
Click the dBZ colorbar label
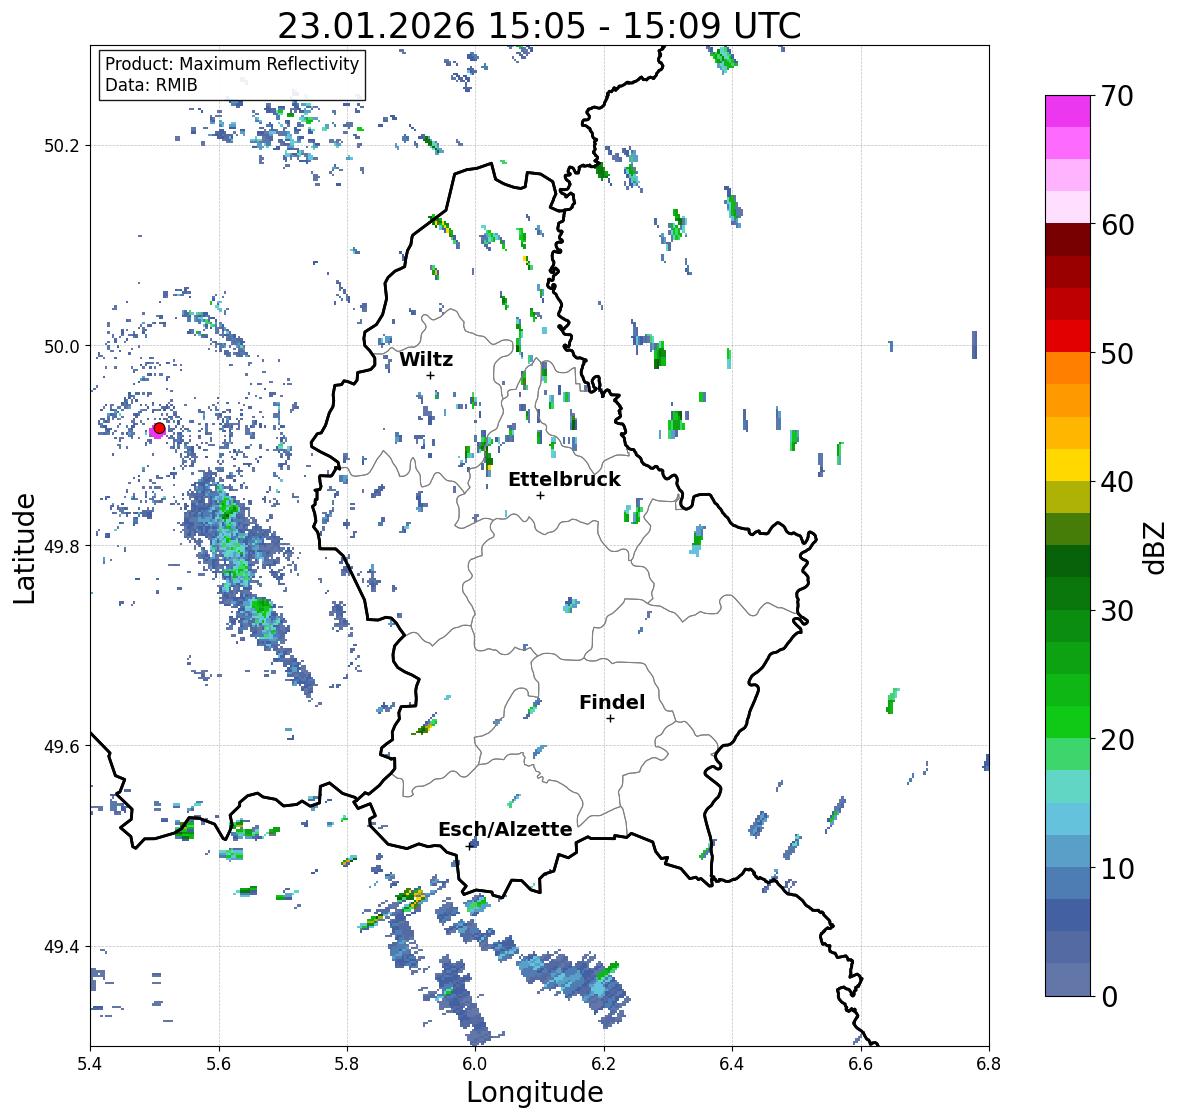click(x=1155, y=548)
